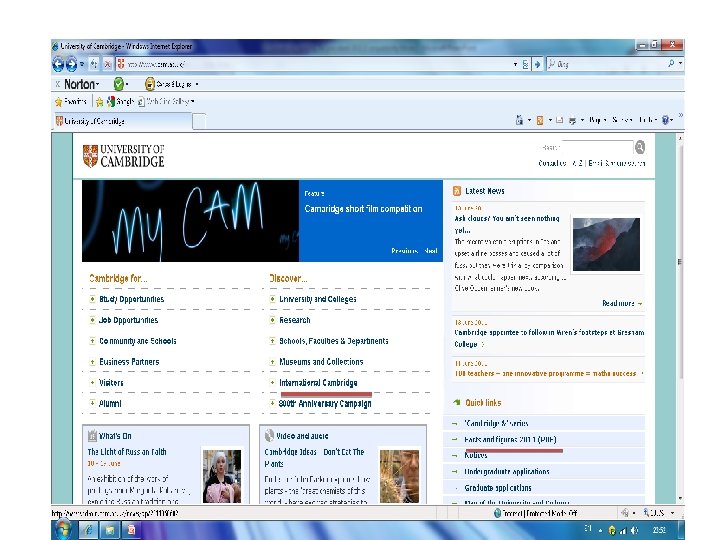Open the Visitors link
720x540 pixels.
click(111, 383)
